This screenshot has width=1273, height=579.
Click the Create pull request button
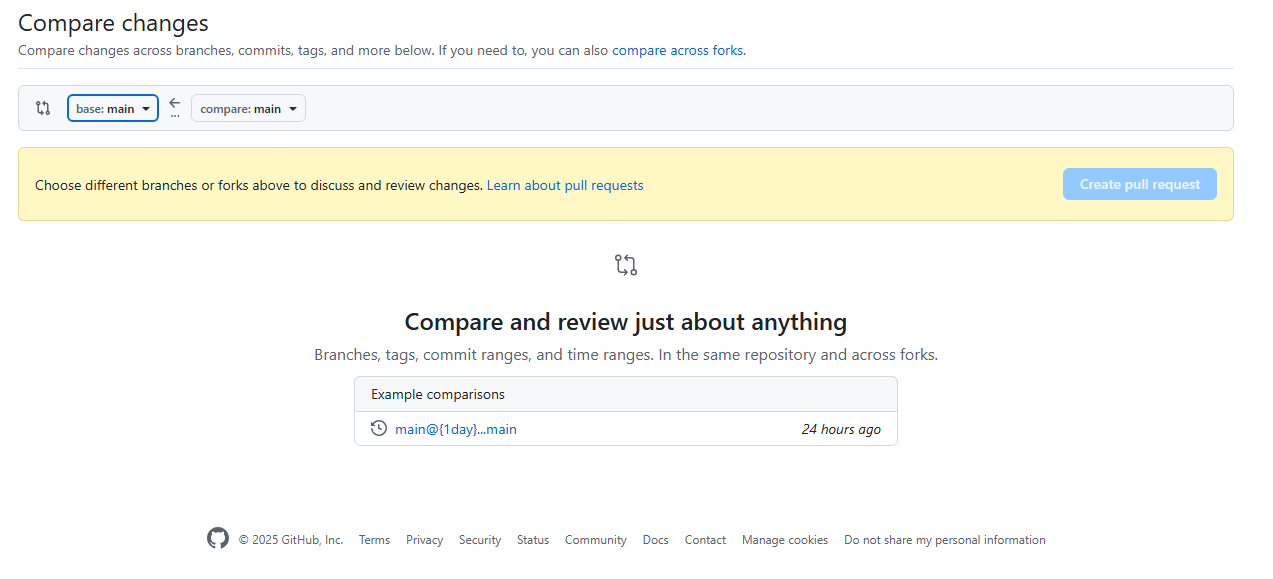(1139, 183)
